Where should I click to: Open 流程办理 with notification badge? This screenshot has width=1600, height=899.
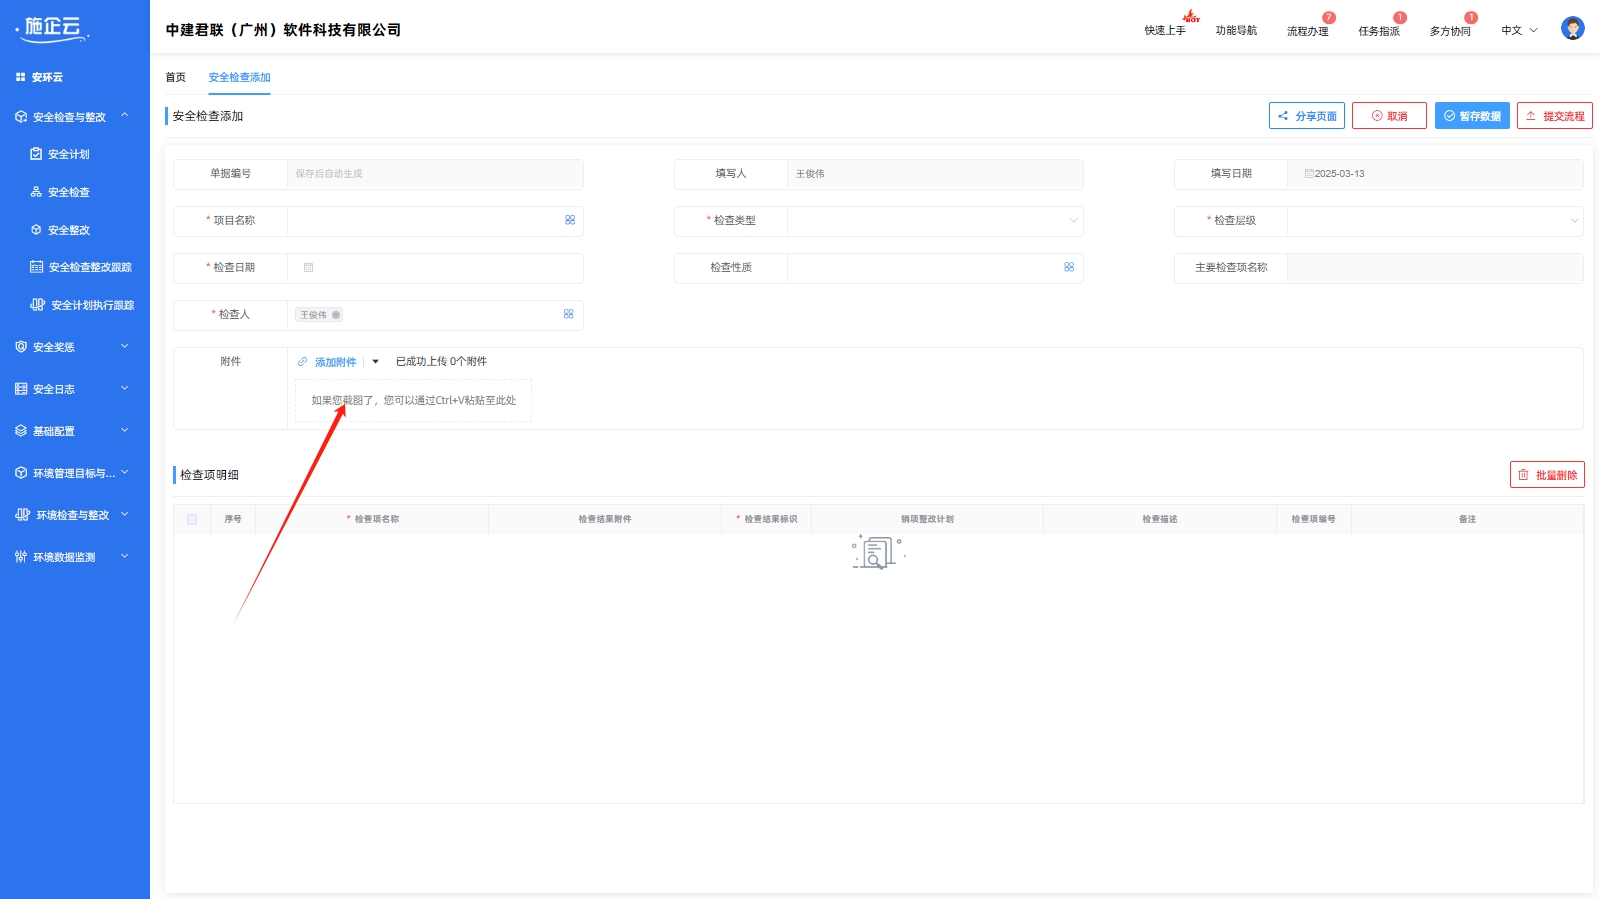(x=1307, y=31)
